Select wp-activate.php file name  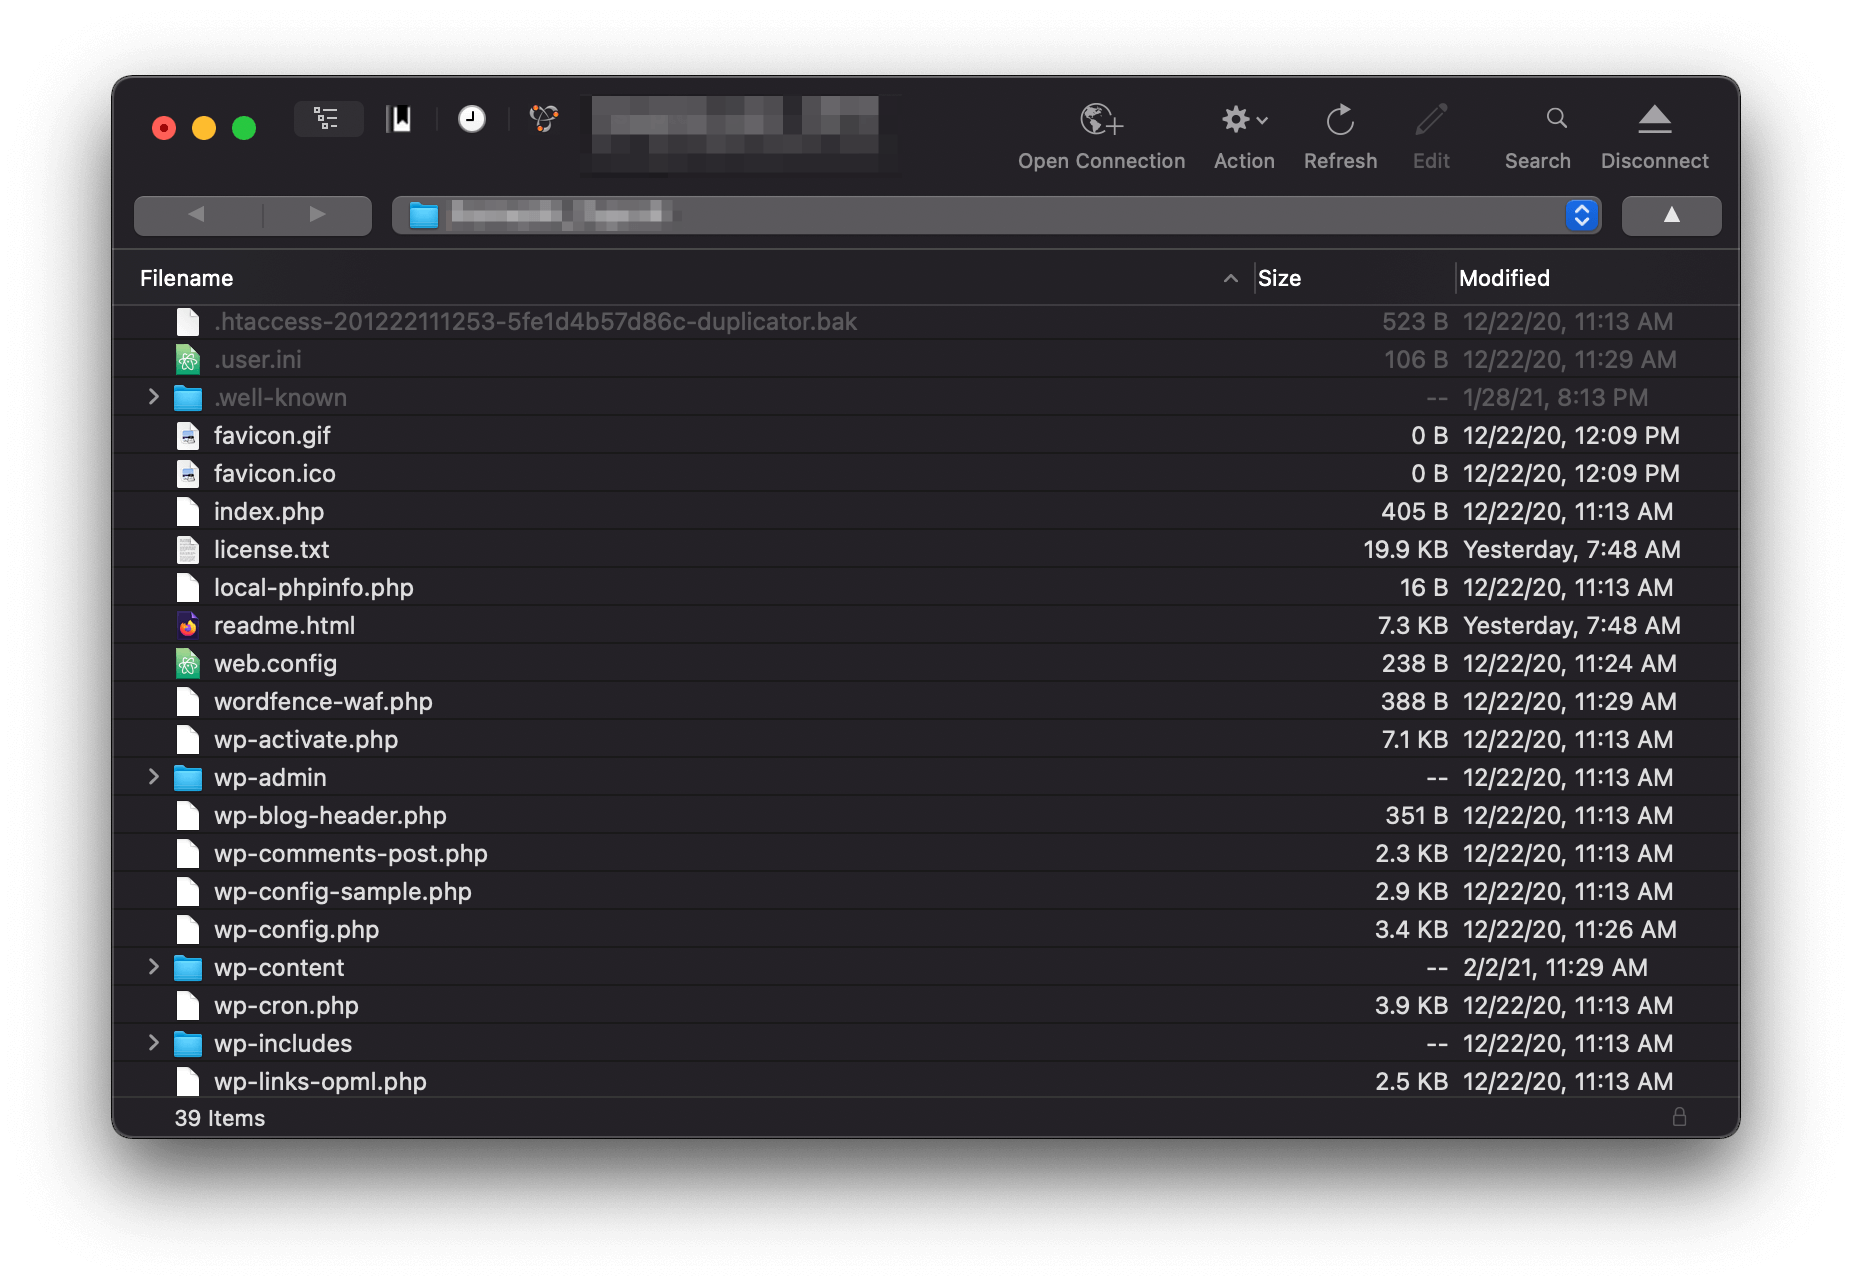click(306, 739)
